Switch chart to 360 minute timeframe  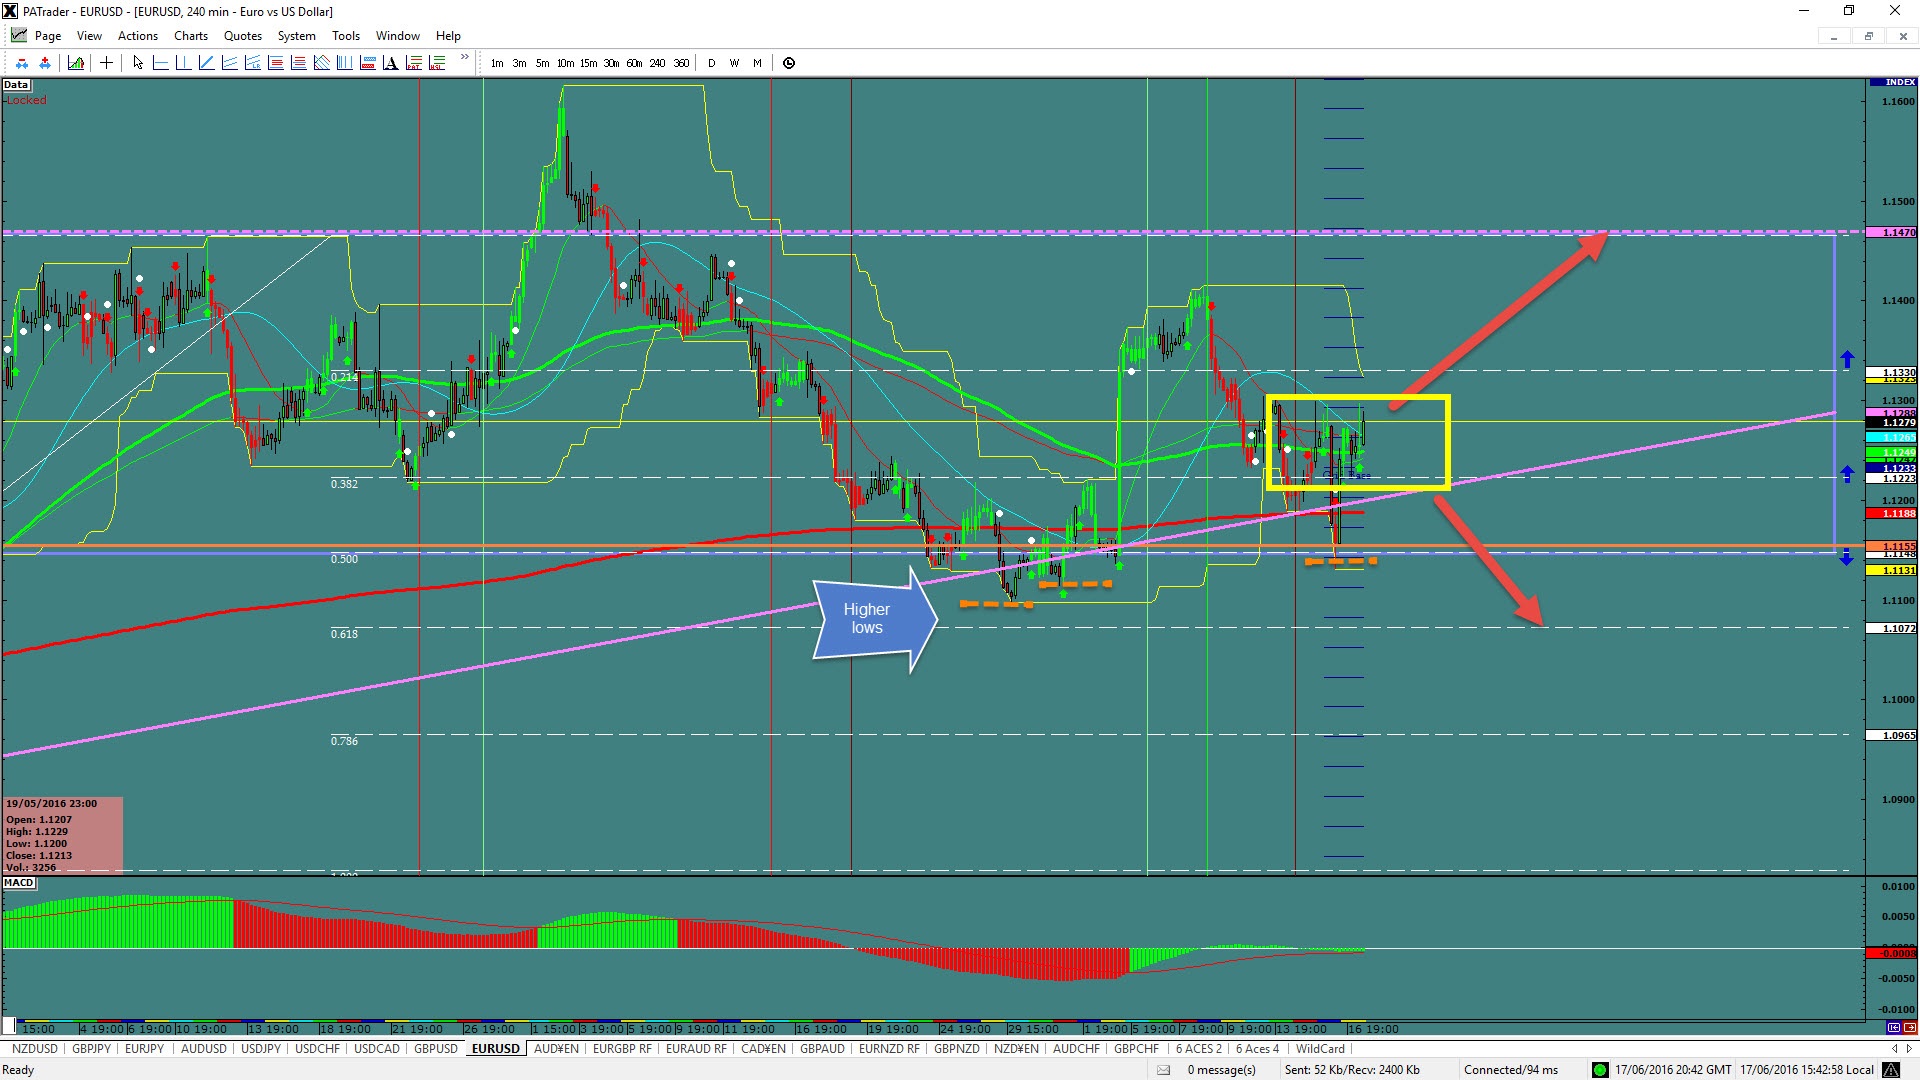[x=681, y=63]
